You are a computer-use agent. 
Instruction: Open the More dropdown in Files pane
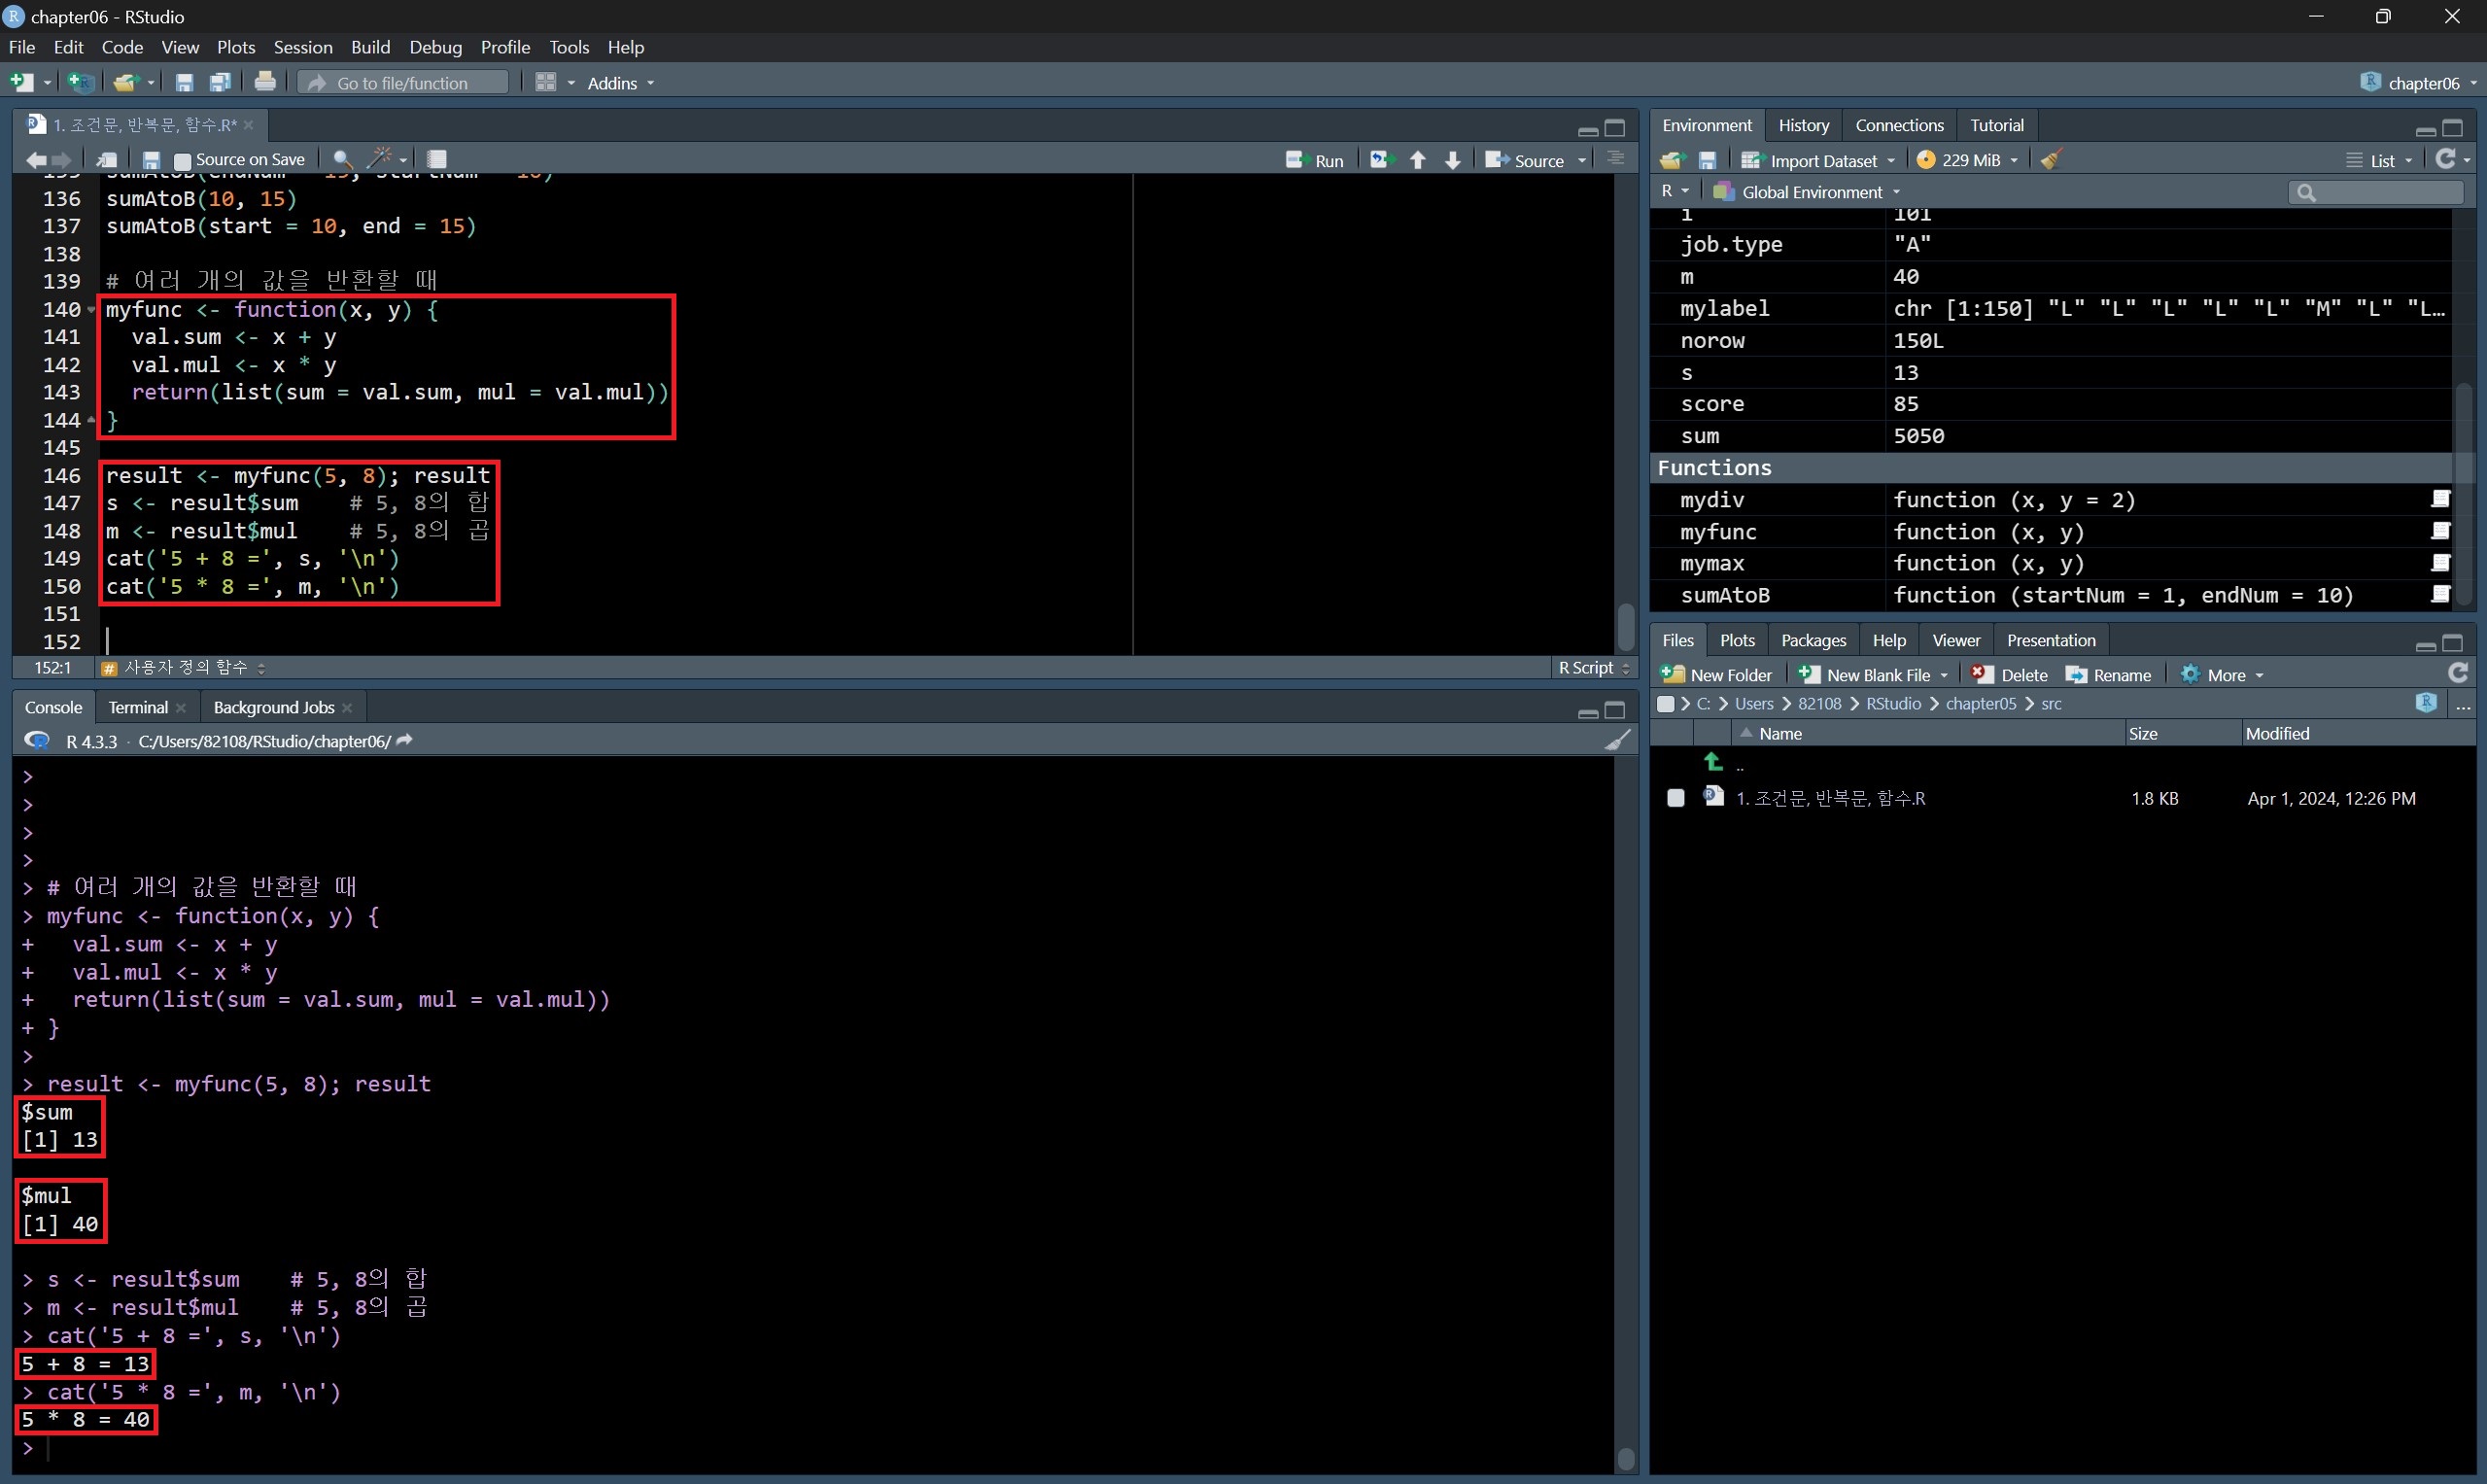point(2225,675)
